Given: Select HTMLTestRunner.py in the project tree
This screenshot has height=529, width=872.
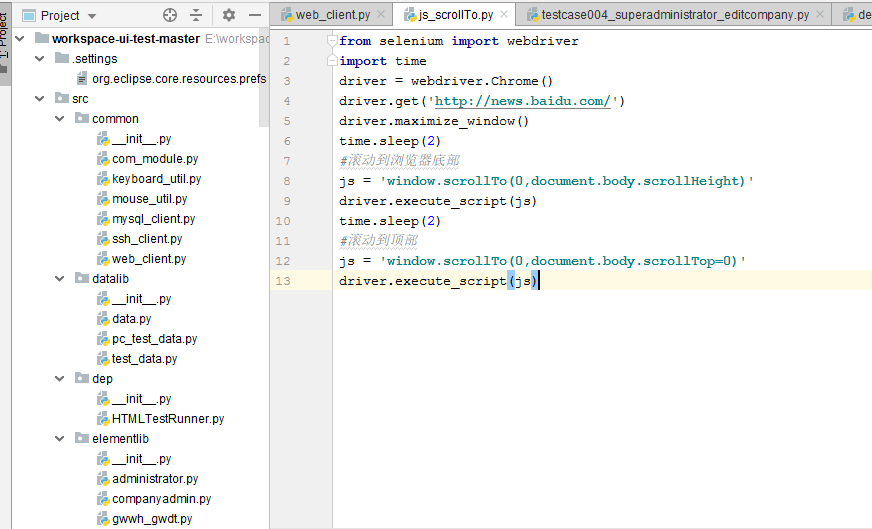Looking at the screenshot, I should (167, 419).
